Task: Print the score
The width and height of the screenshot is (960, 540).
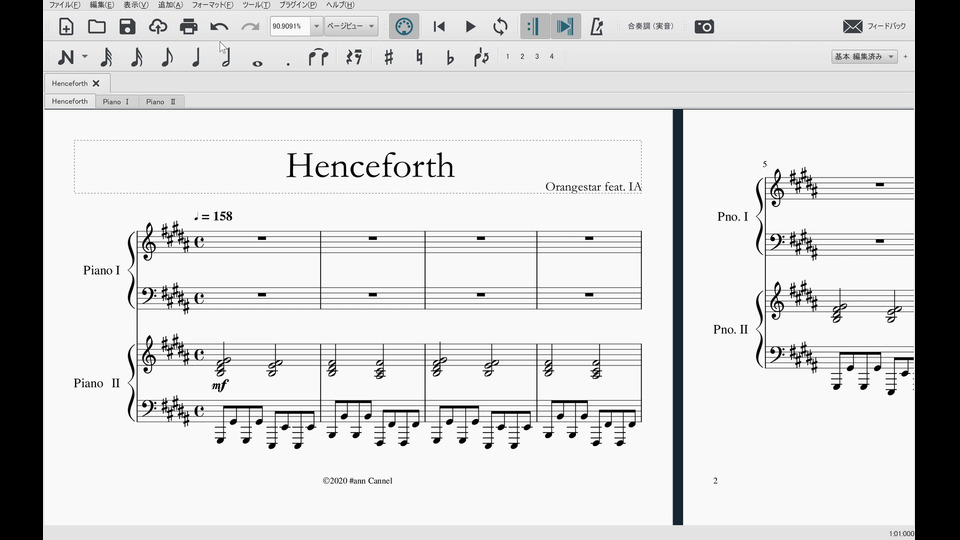Action: click(189, 26)
